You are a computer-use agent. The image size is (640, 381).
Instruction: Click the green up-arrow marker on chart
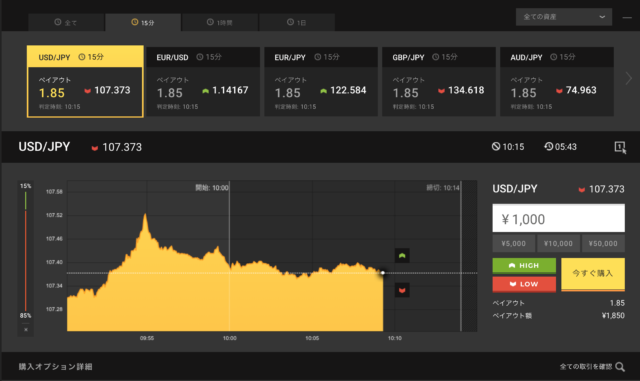pyautogui.click(x=402, y=256)
